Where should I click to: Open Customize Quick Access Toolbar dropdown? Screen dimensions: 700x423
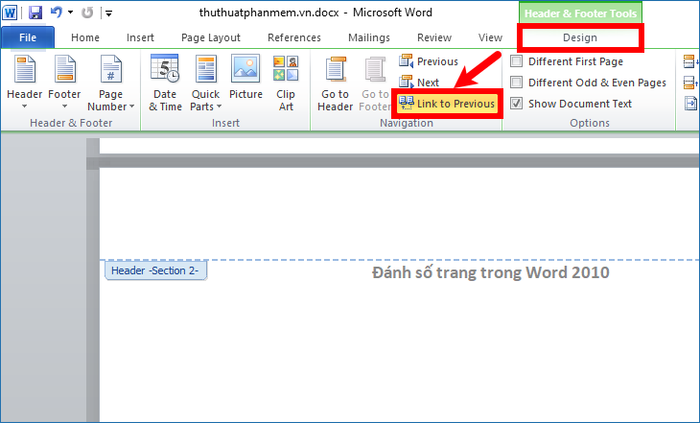(108, 13)
